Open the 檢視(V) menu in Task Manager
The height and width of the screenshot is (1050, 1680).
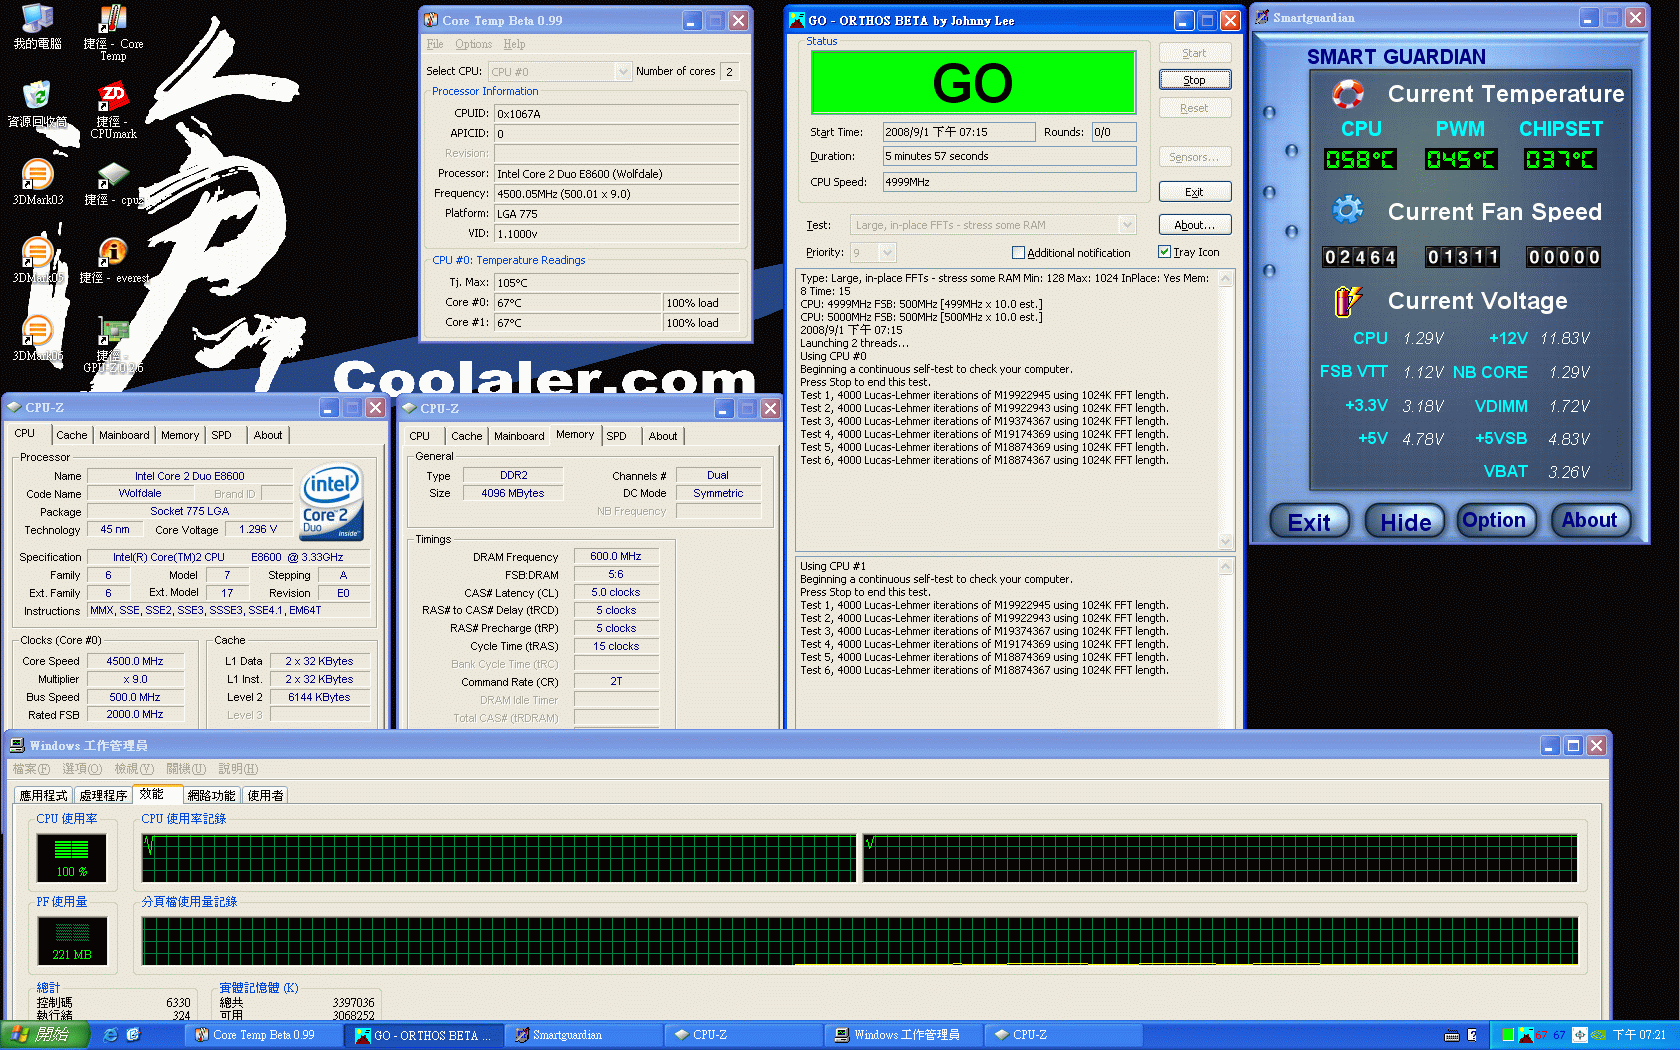(134, 769)
